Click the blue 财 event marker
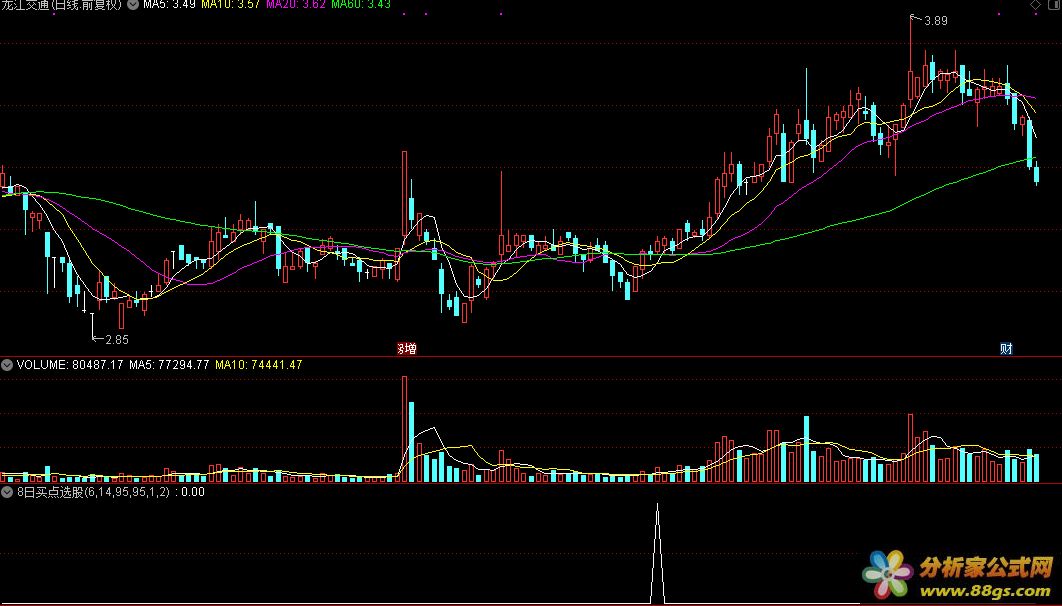1062x606 pixels. coord(1006,349)
